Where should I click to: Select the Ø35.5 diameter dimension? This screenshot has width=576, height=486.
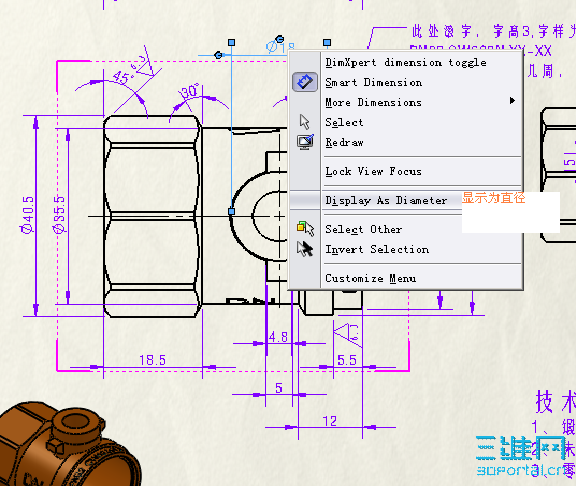click(59, 215)
